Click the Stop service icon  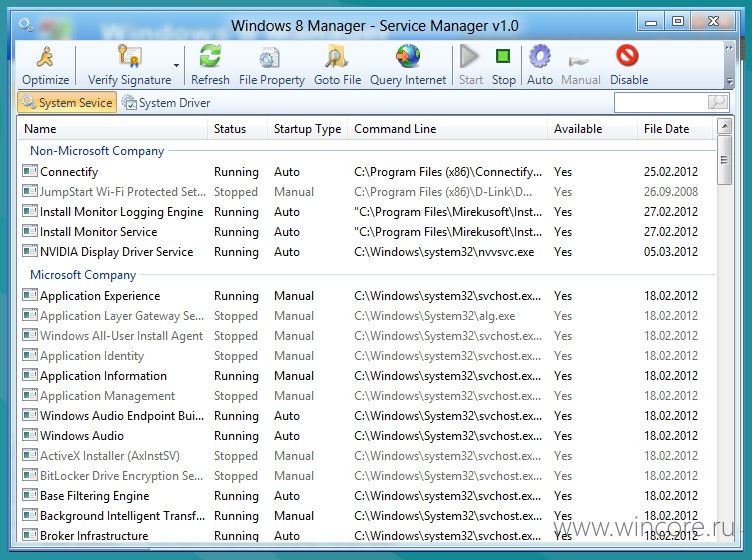click(503, 56)
